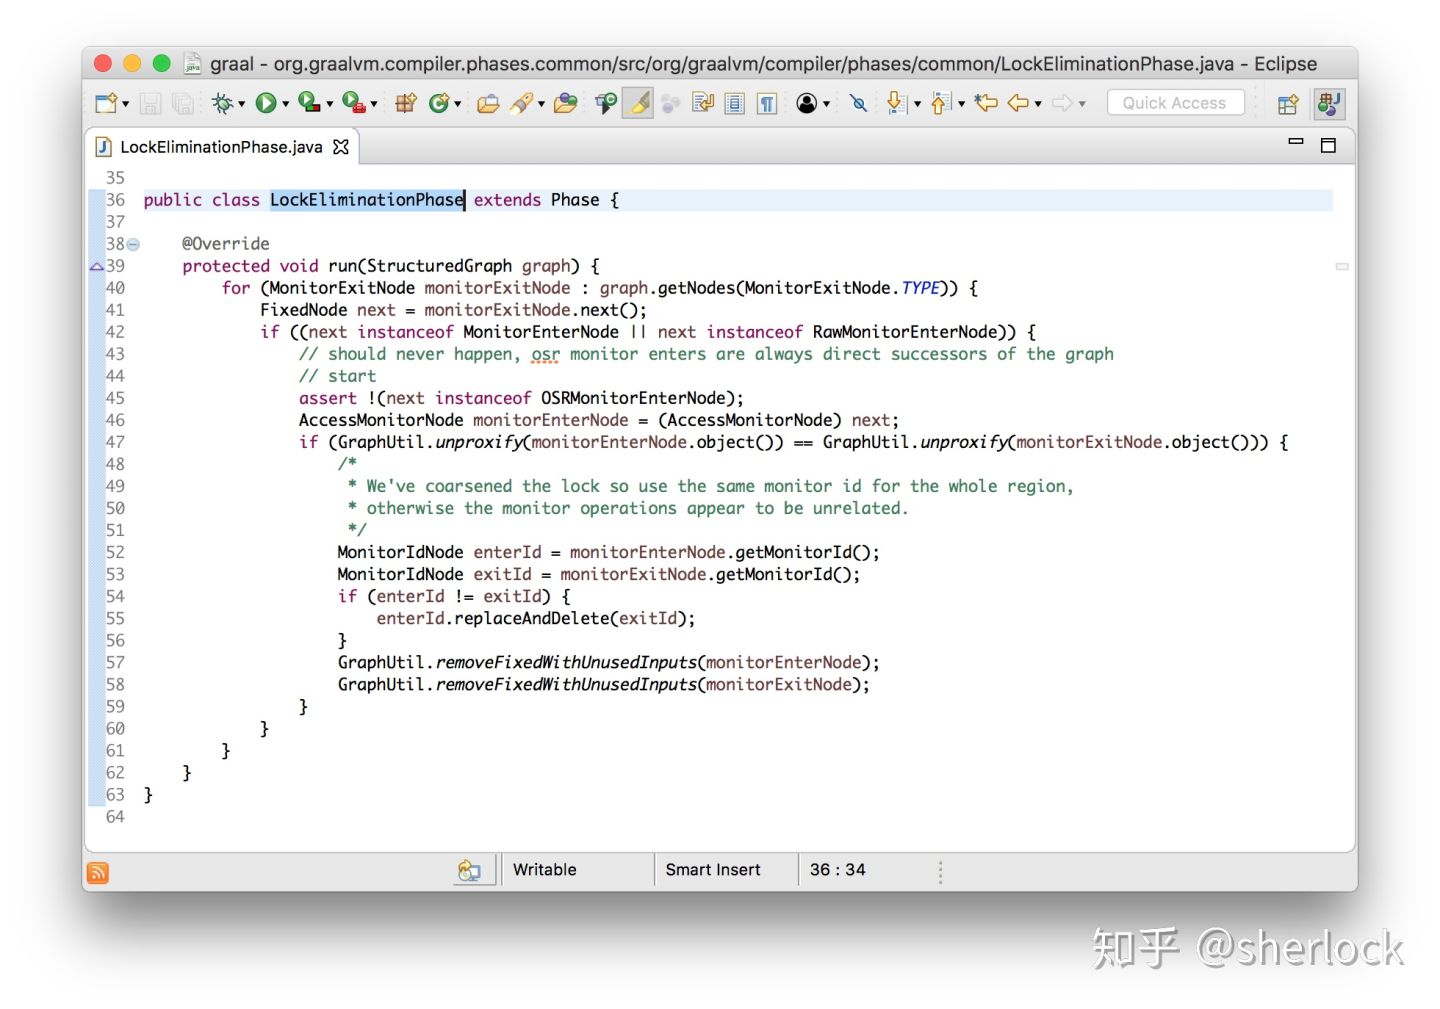Toggle Block Selection Mode button
Screen dimensions: 1440x1009
(x=735, y=103)
